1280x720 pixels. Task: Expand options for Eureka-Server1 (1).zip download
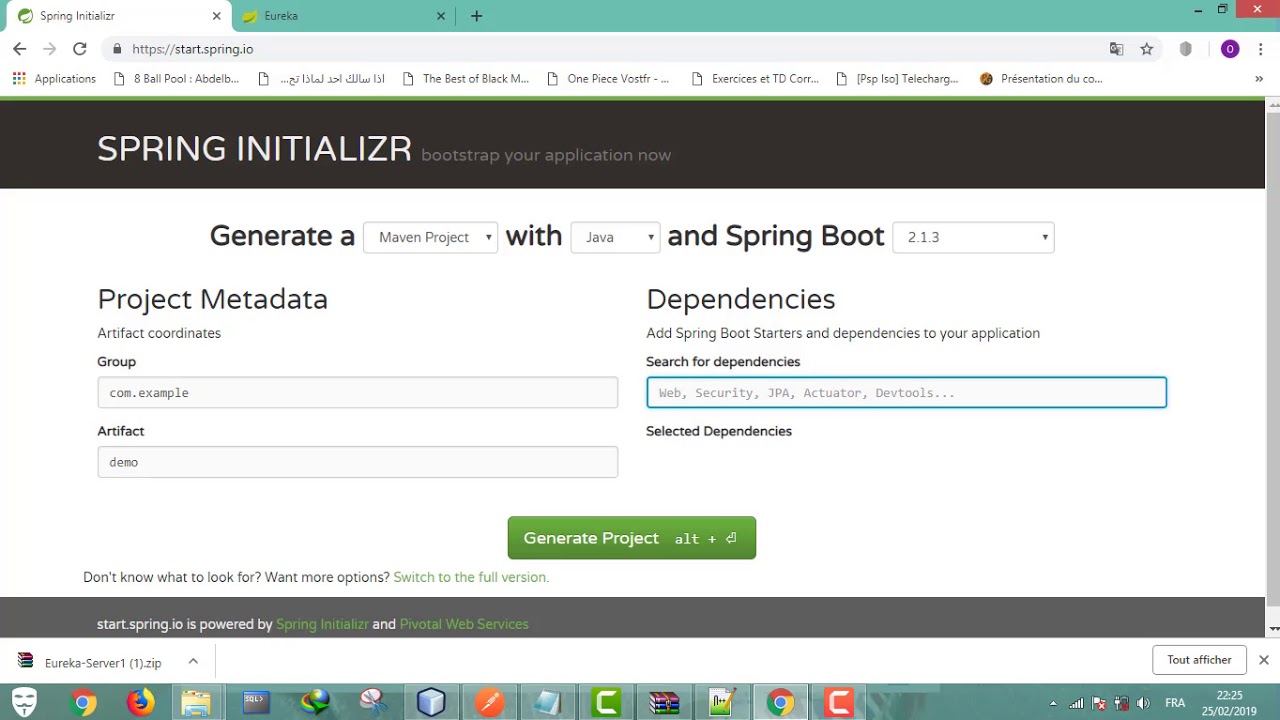[193, 661]
